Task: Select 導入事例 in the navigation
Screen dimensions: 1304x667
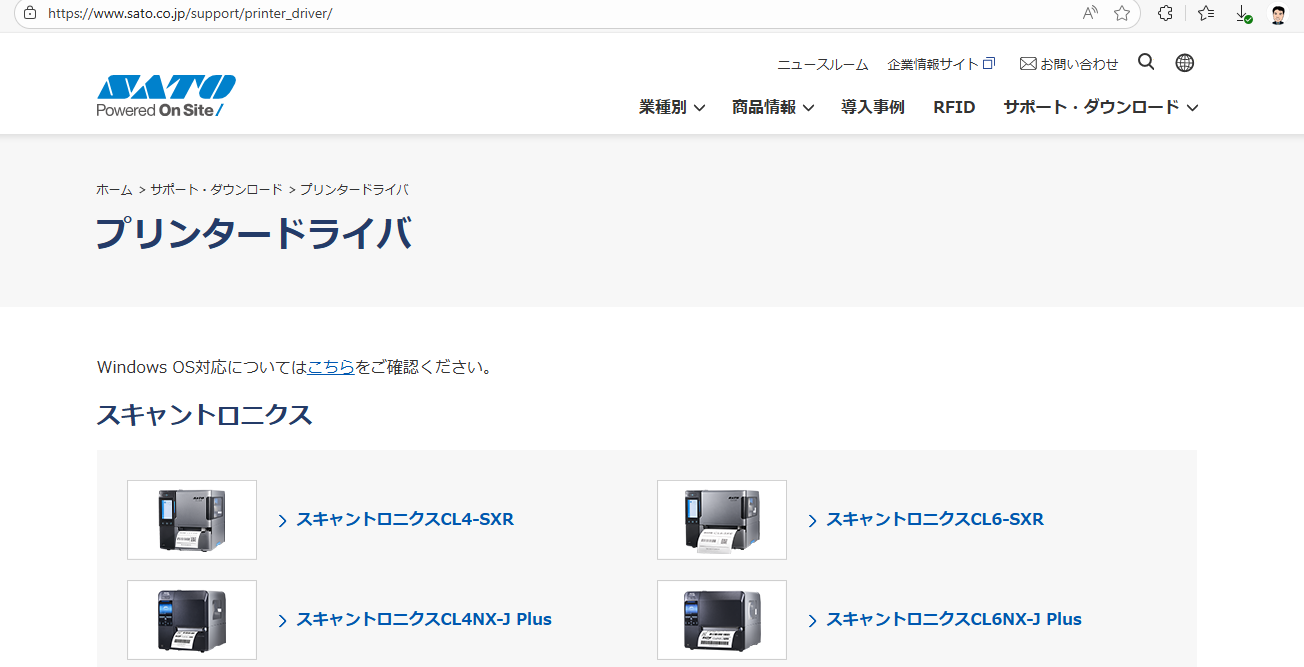Action: coord(872,107)
